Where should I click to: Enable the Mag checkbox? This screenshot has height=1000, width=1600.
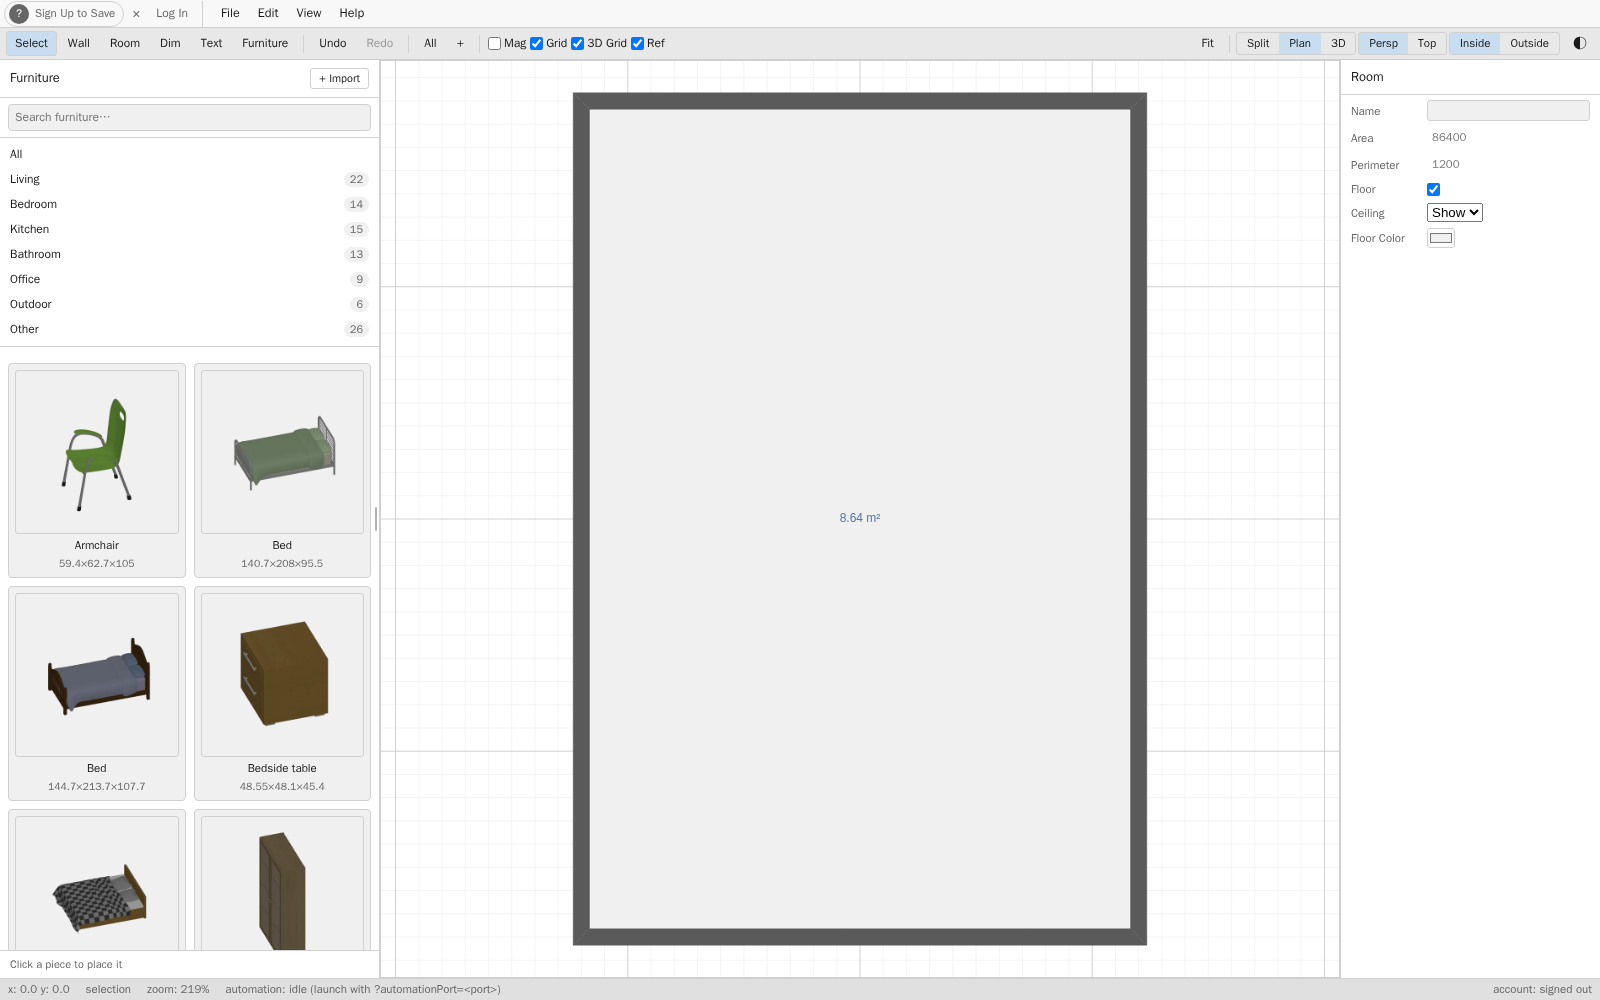(x=494, y=44)
